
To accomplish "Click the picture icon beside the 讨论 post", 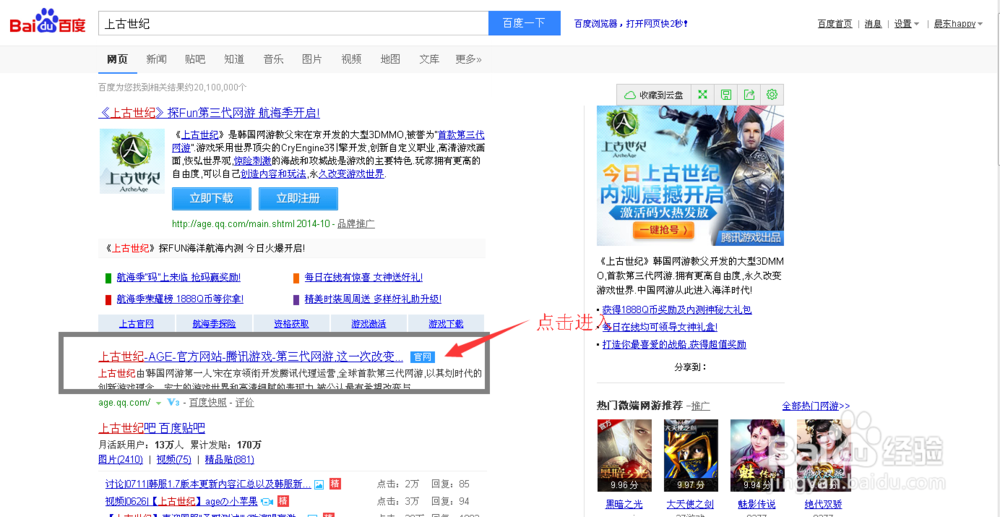I will pos(319,484).
